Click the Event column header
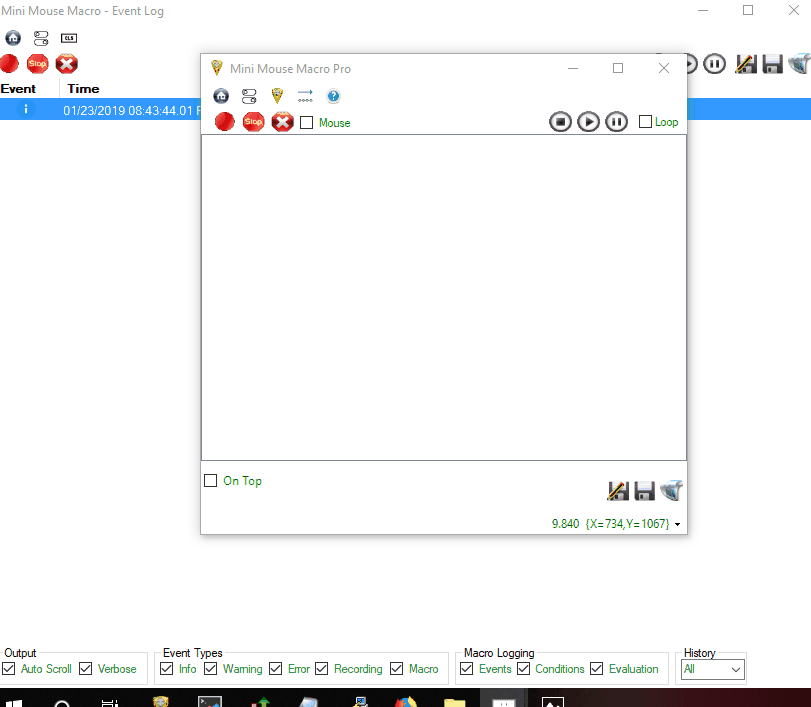811x707 pixels. tap(19, 89)
